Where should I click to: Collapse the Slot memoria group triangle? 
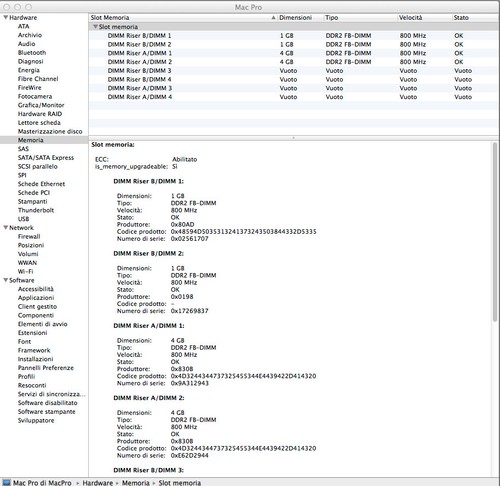pos(95,27)
